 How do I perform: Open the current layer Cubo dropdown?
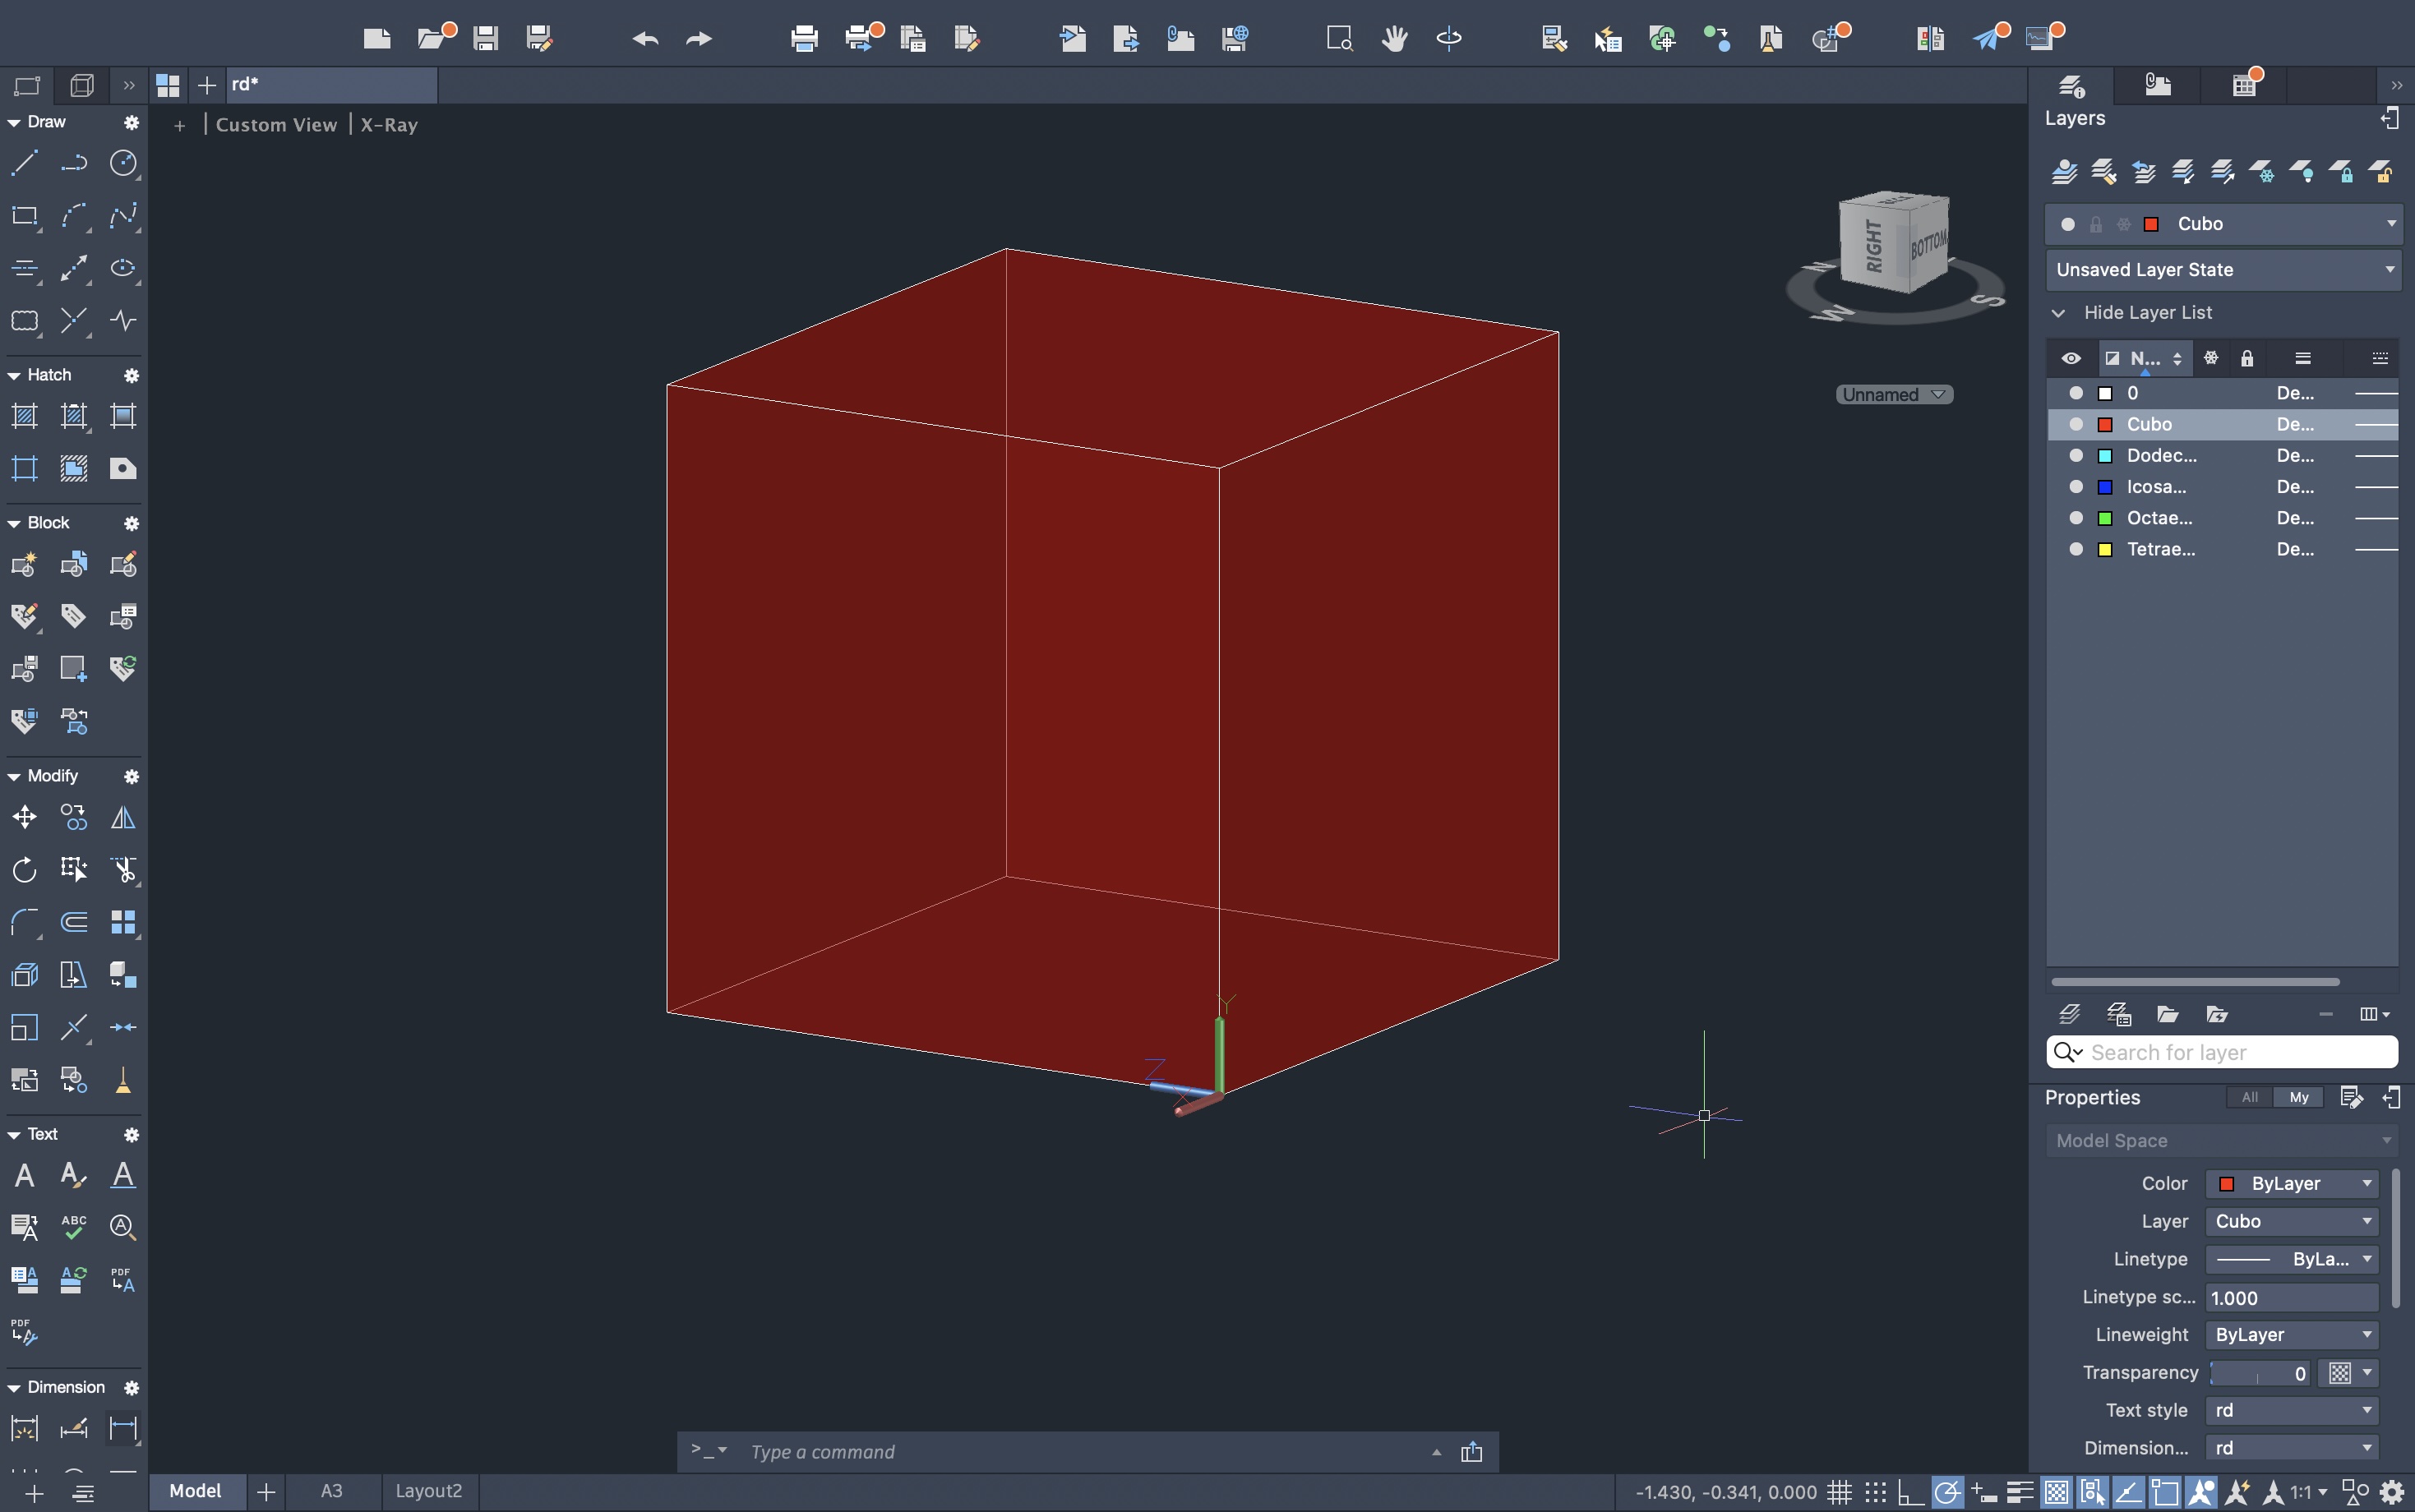point(2391,224)
